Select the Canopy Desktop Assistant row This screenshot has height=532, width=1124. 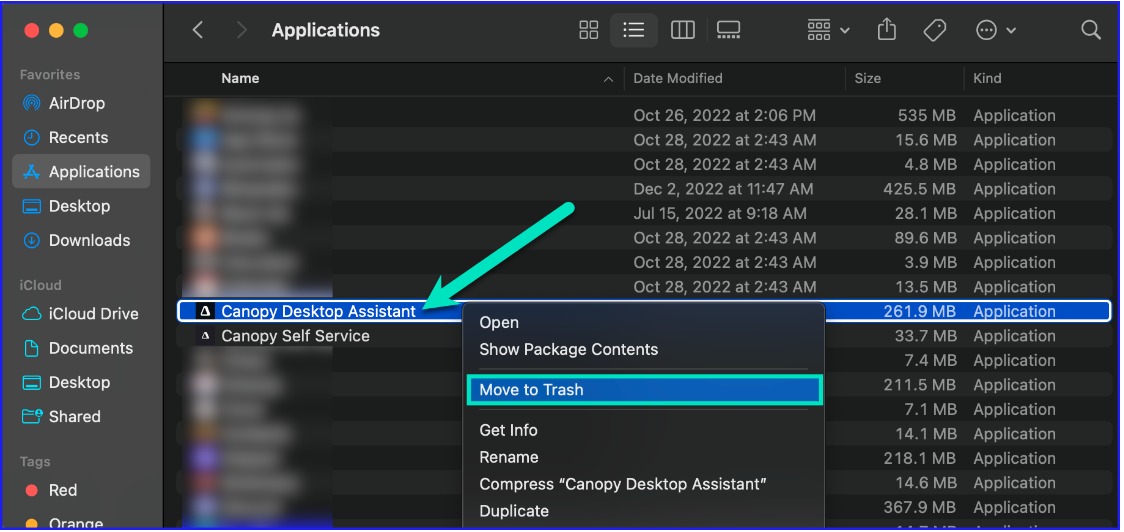pyautogui.click(x=644, y=311)
